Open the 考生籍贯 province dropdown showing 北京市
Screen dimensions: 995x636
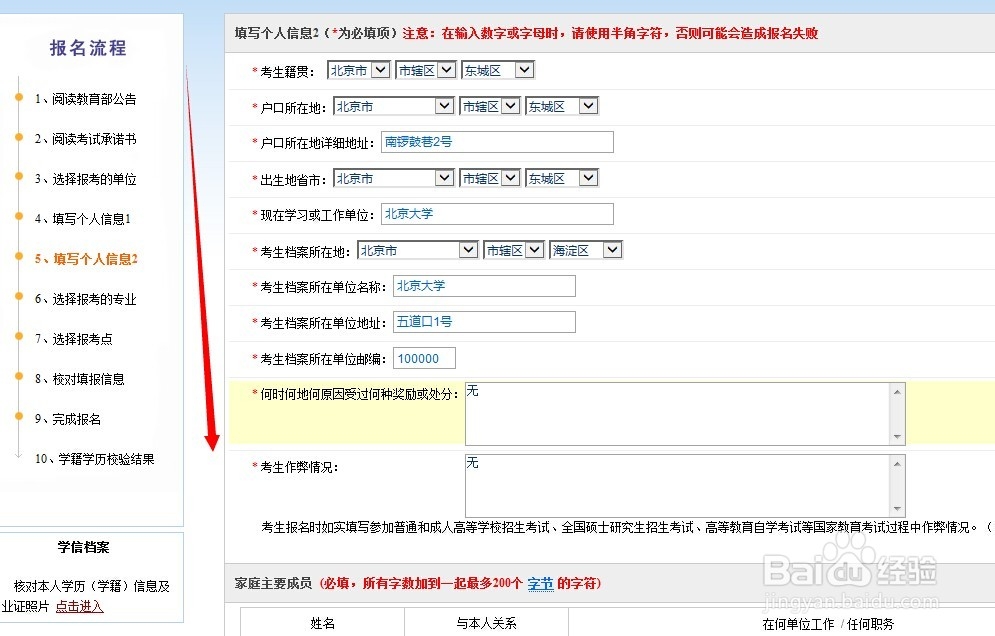pyautogui.click(x=357, y=69)
